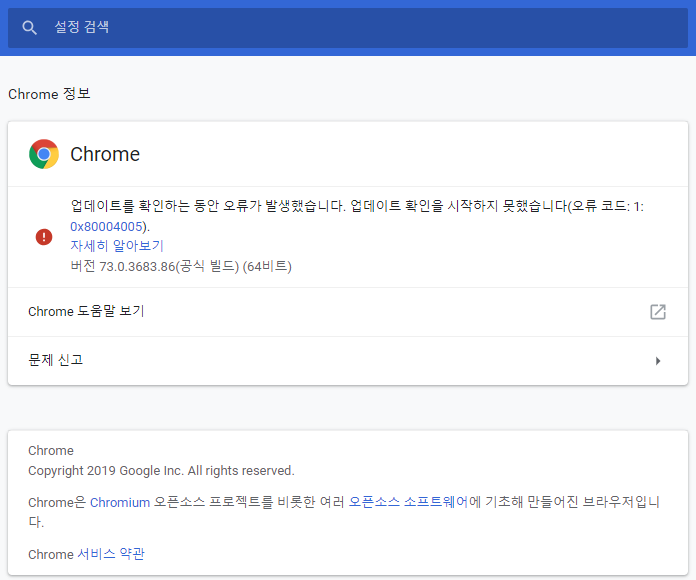696x580 pixels.
Task: Click the red update error icon
Action: click(44, 237)
